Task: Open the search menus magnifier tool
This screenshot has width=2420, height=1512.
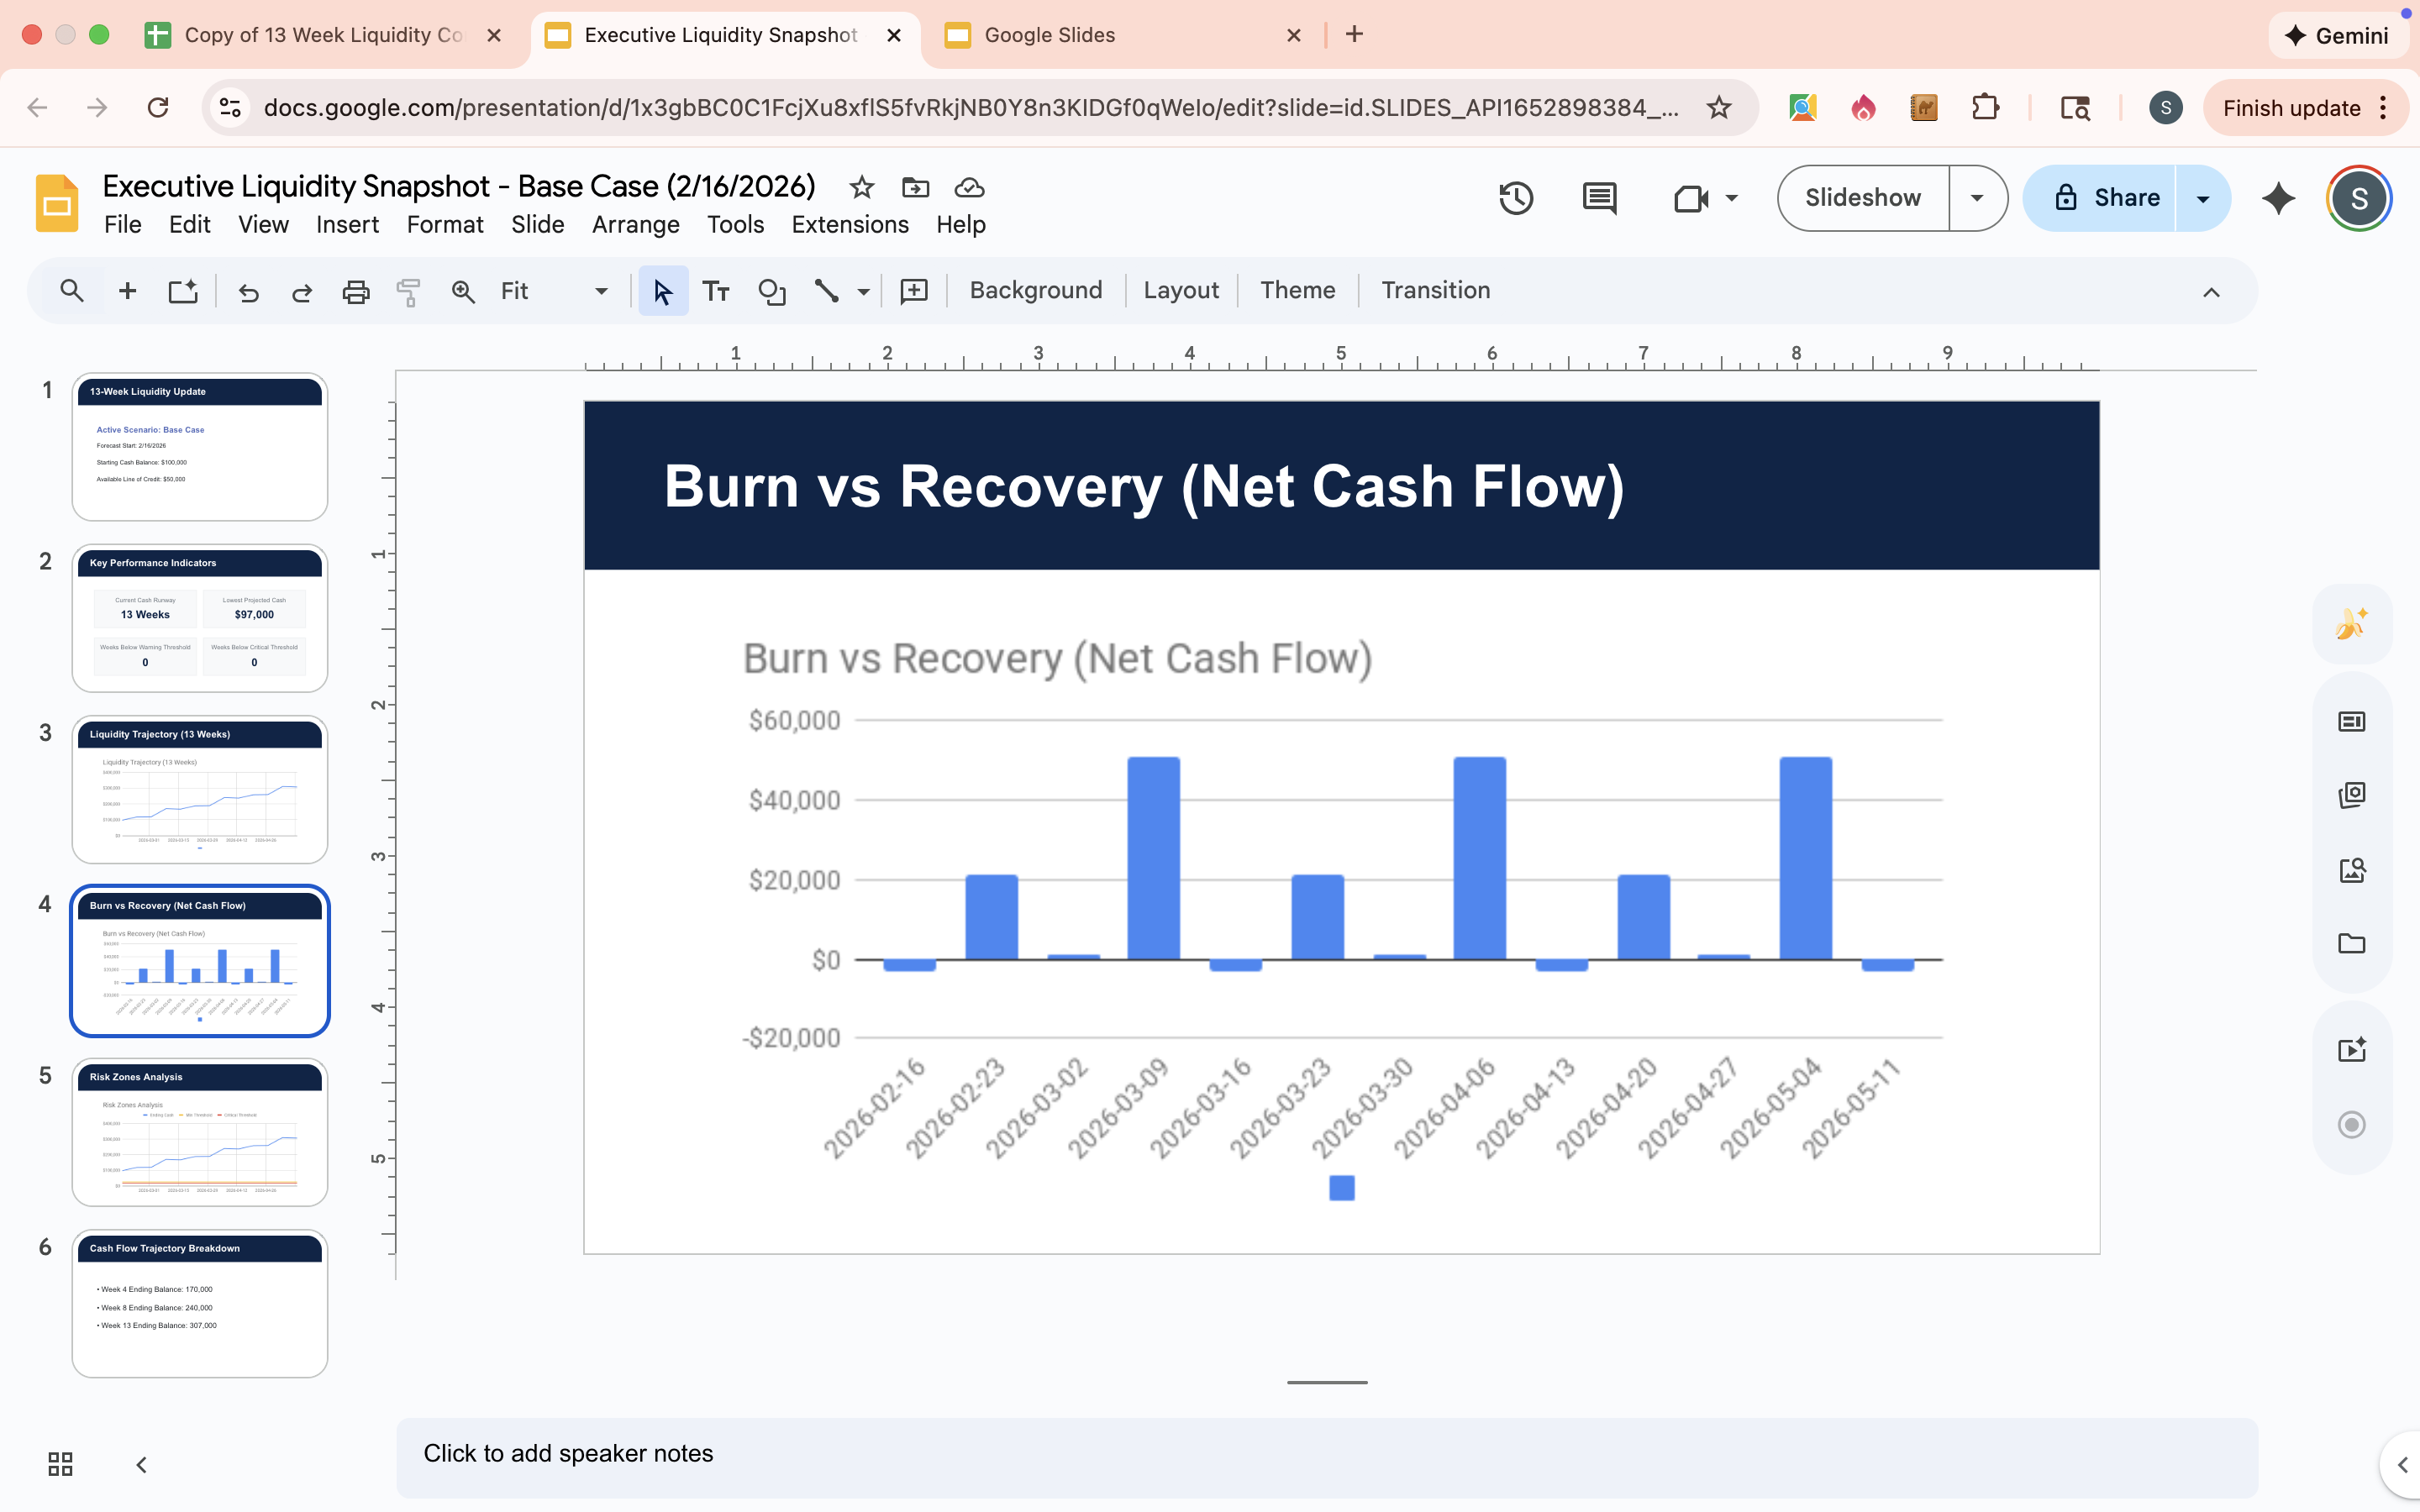Action: 71,291
